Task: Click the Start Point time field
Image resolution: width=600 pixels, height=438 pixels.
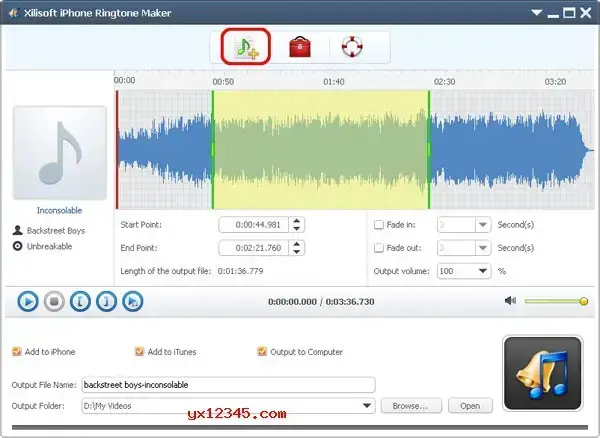Action: pyautogui.click(x=254, y=225)
